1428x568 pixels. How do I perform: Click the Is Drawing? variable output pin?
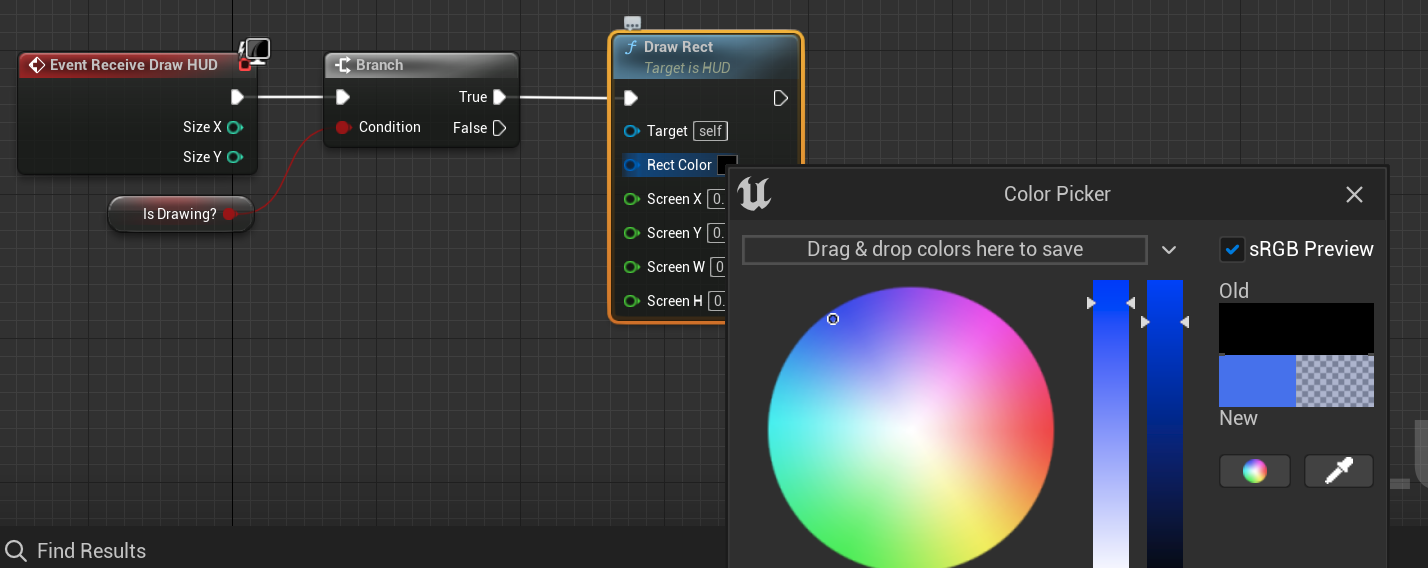(229, 213)
